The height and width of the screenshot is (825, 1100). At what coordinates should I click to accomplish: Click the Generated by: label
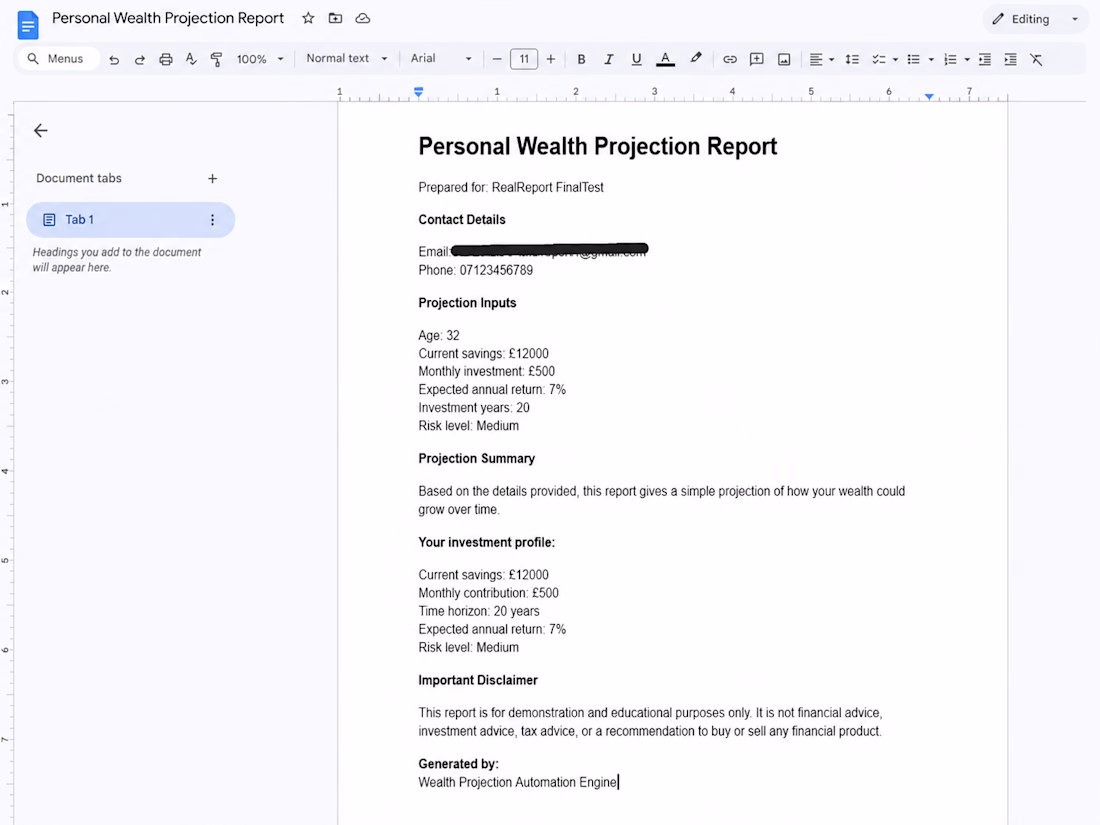click(459, 764)
